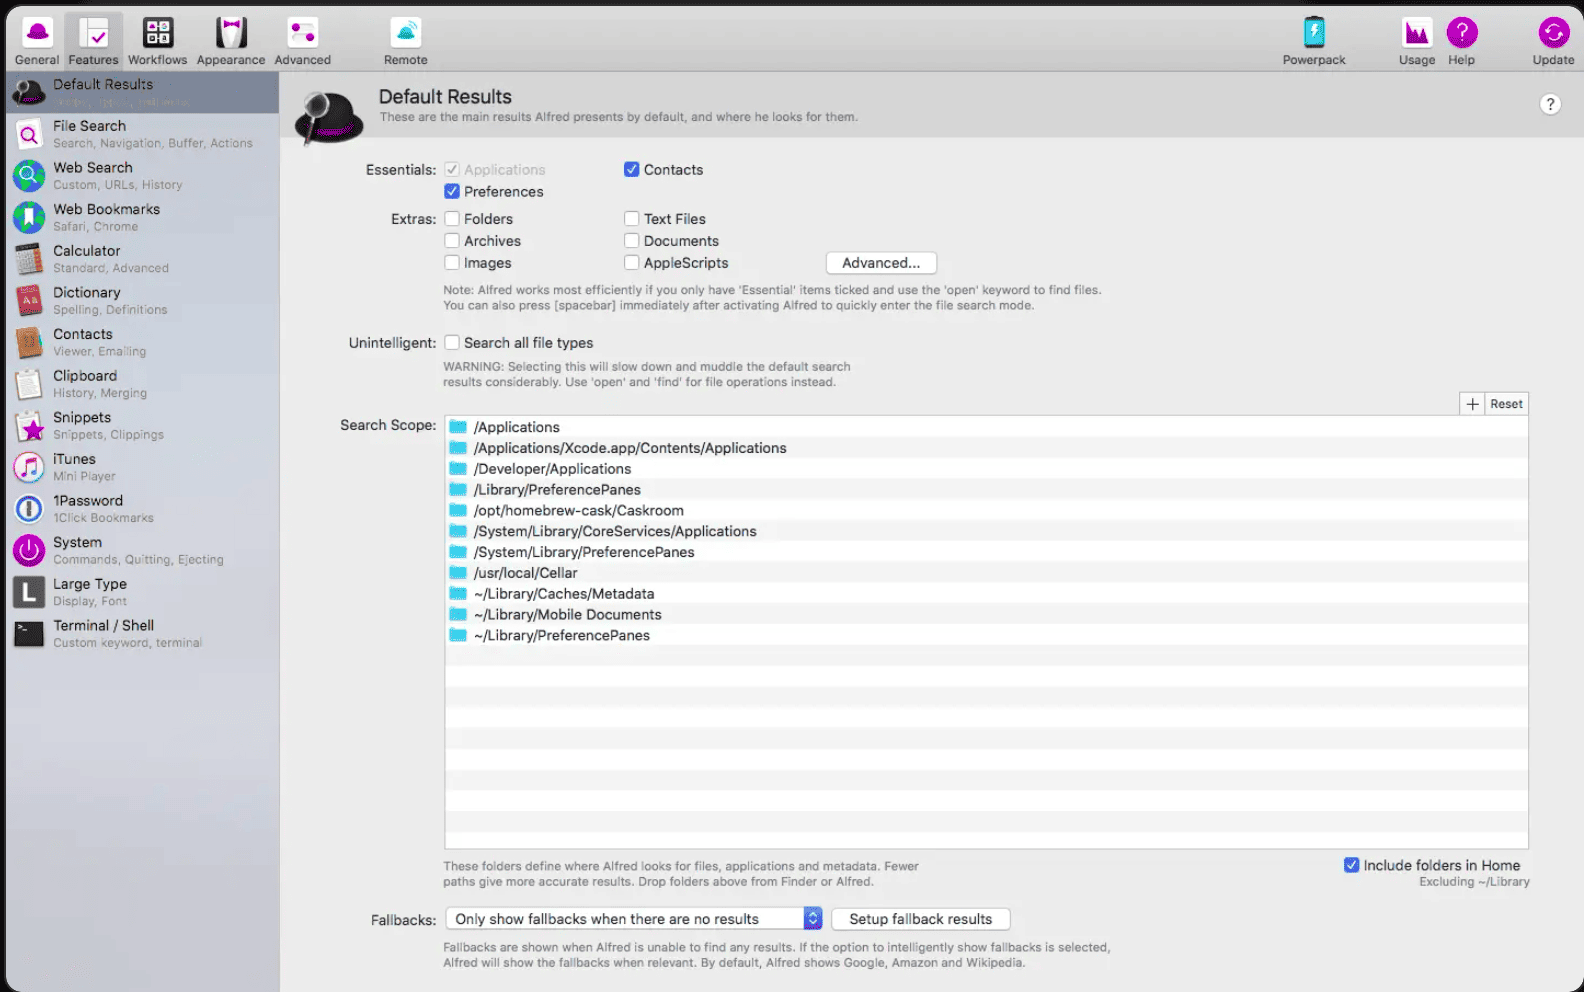Image resolution: width=1584 pixels, height=992 pixels.
Task: Select Snippets feature
Action: [x=142, y=426]
